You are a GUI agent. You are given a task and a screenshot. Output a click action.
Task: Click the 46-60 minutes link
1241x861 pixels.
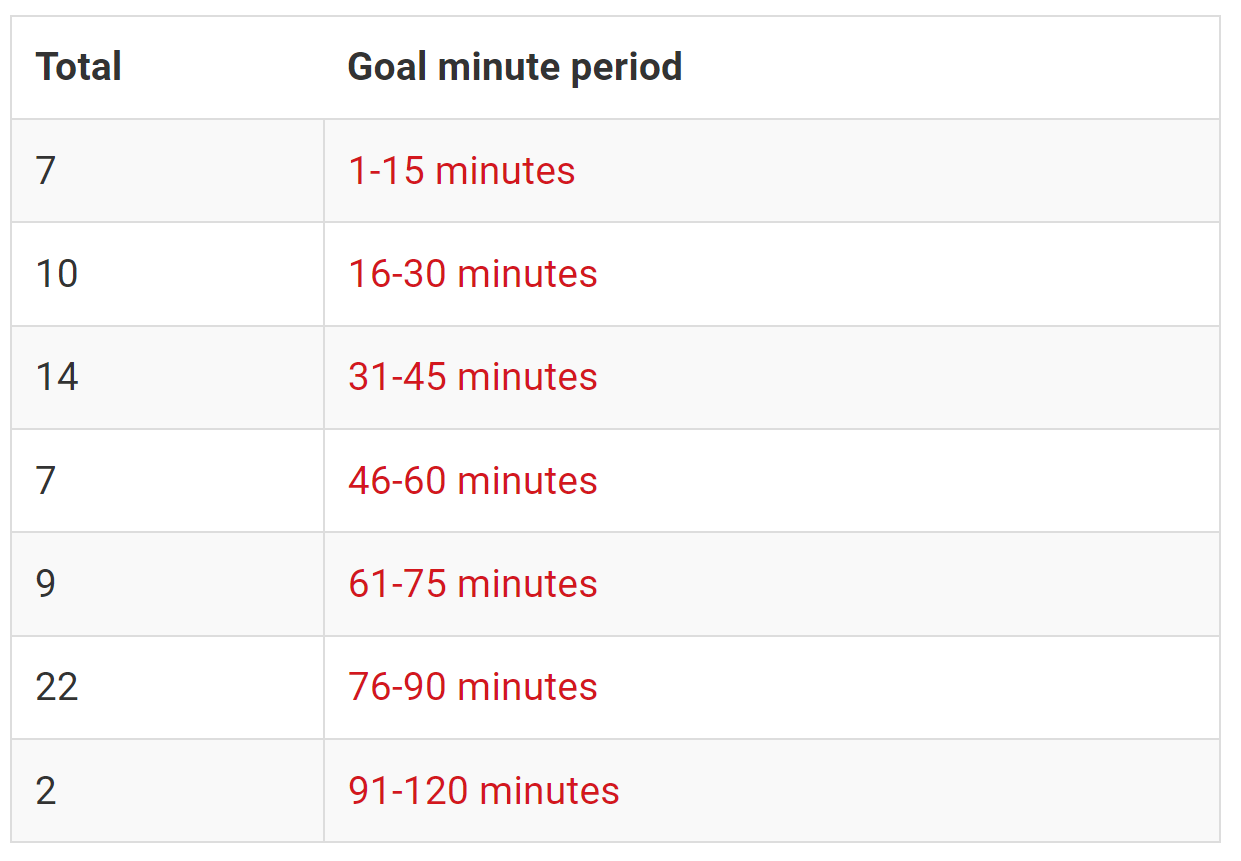point(472,481)
